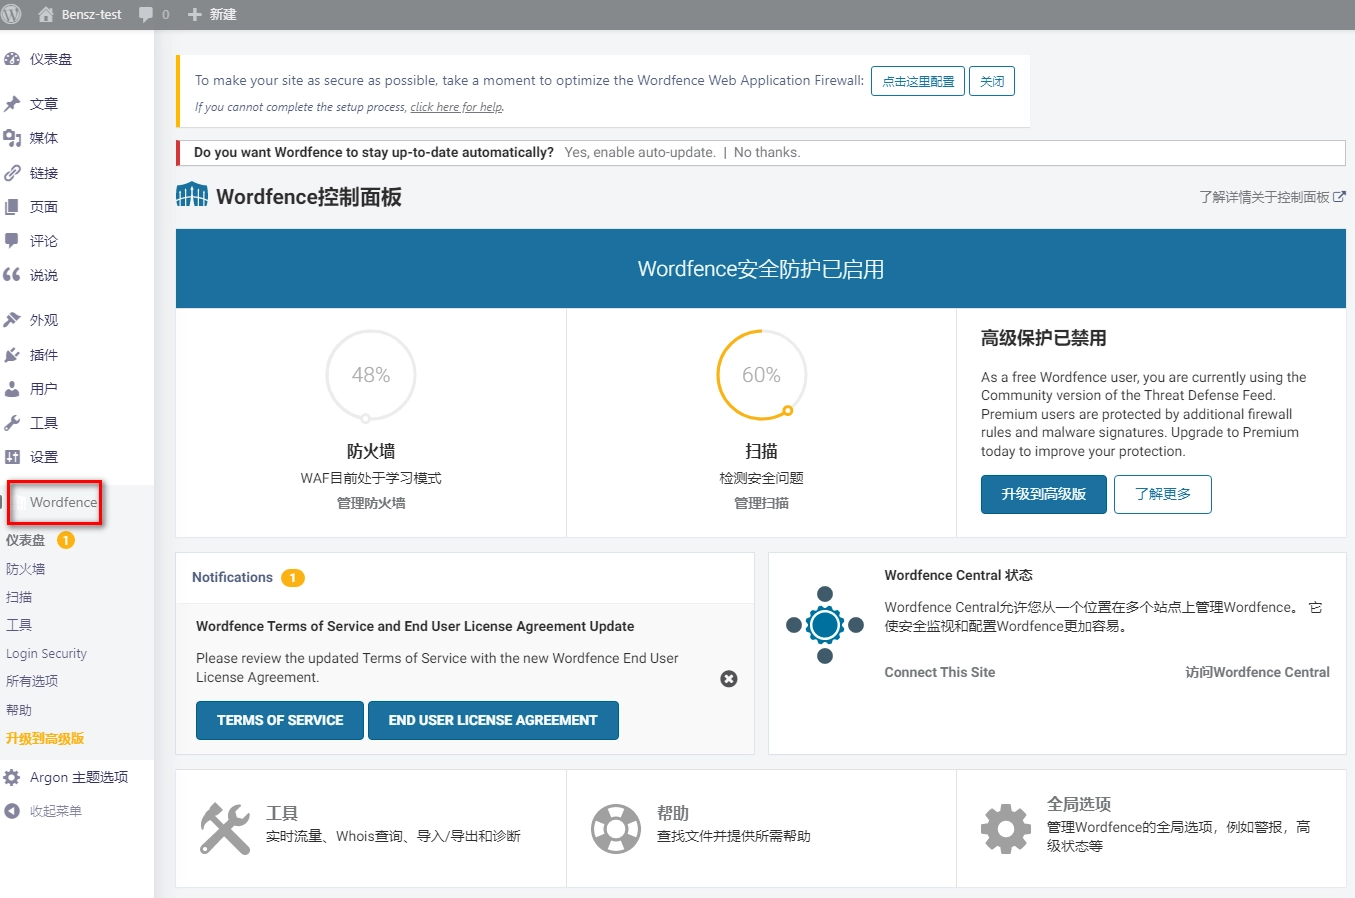Click the 新建 new content button
The height and width of the screenshot is (898, 1355).
(x=212, y=14)
